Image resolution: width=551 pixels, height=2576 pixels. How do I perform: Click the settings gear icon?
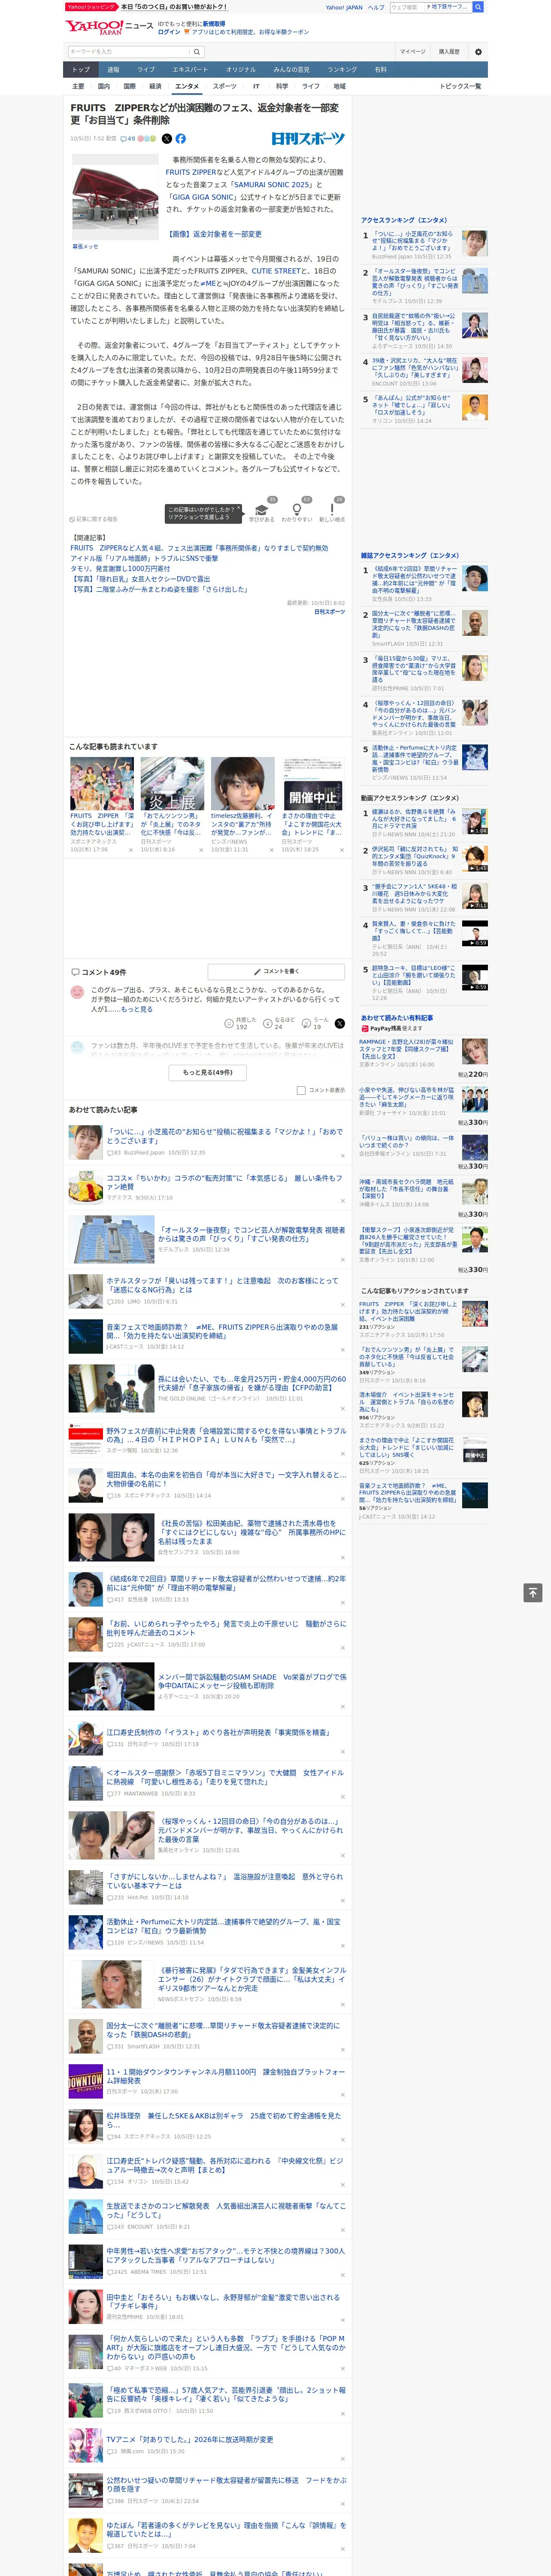478,51
